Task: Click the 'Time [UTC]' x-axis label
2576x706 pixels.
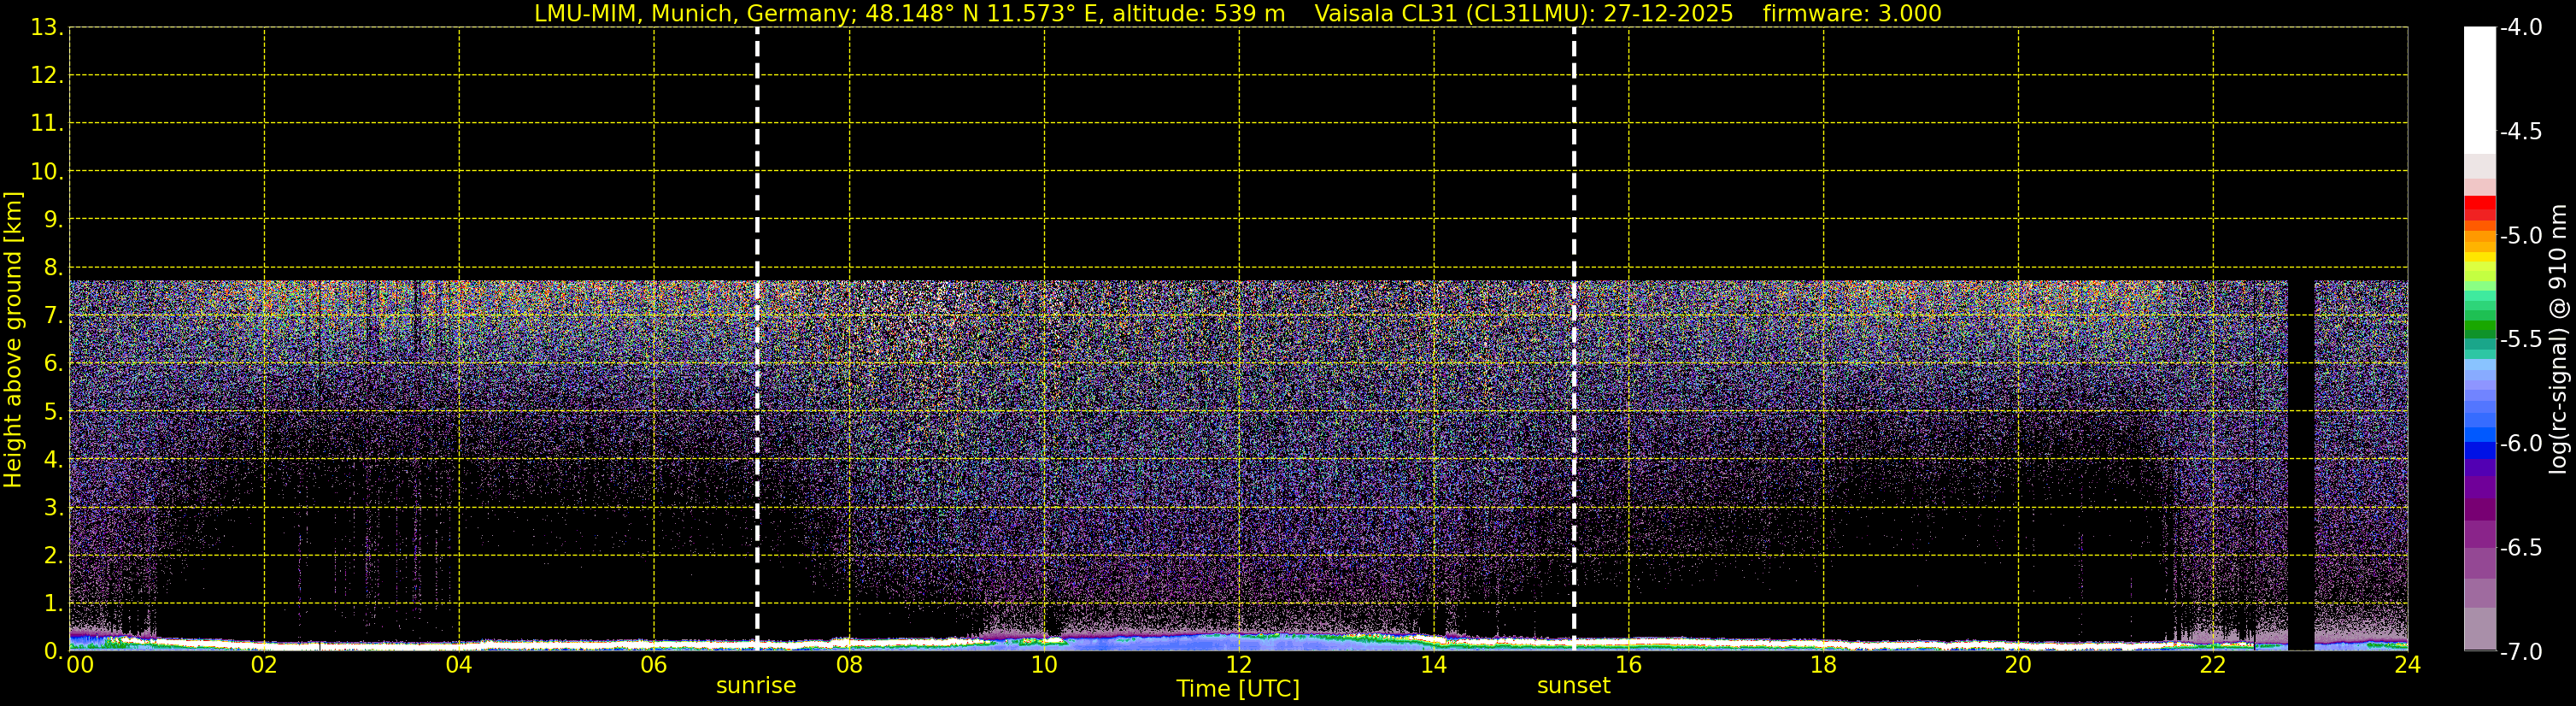Action: pos(1238,689)
